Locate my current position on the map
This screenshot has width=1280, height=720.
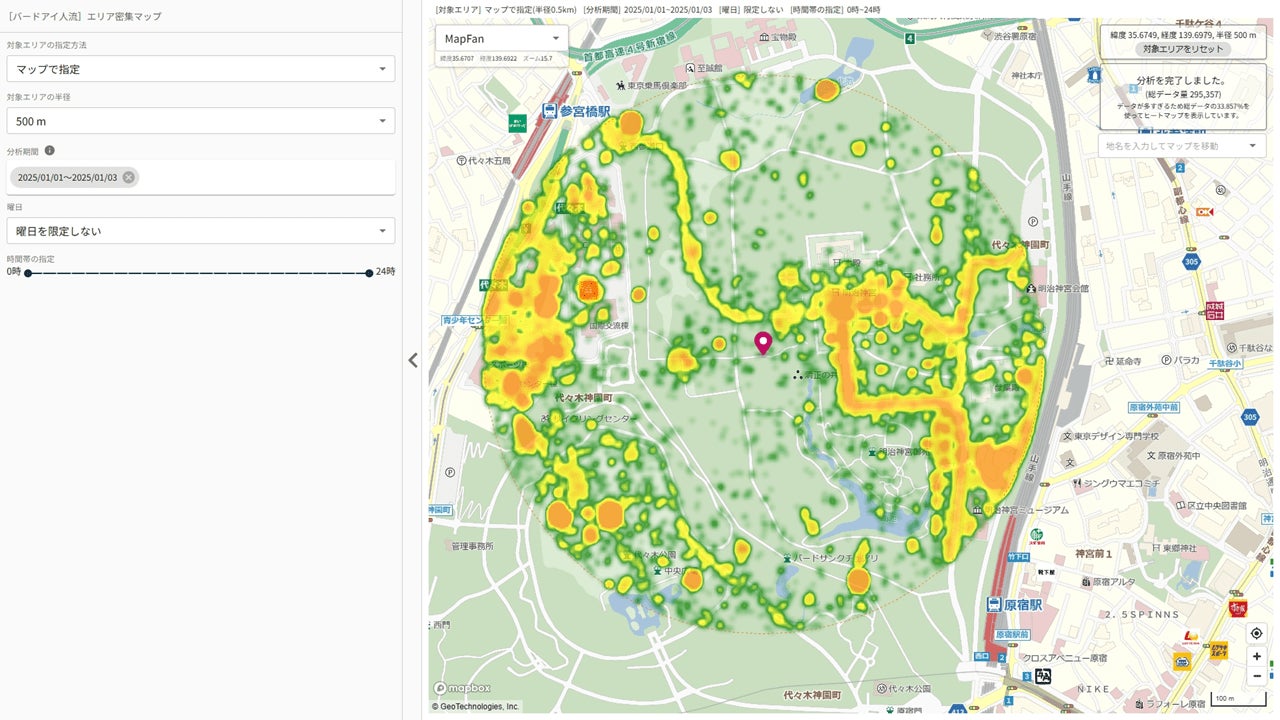pyautogui.click(x=1257, y=633)
